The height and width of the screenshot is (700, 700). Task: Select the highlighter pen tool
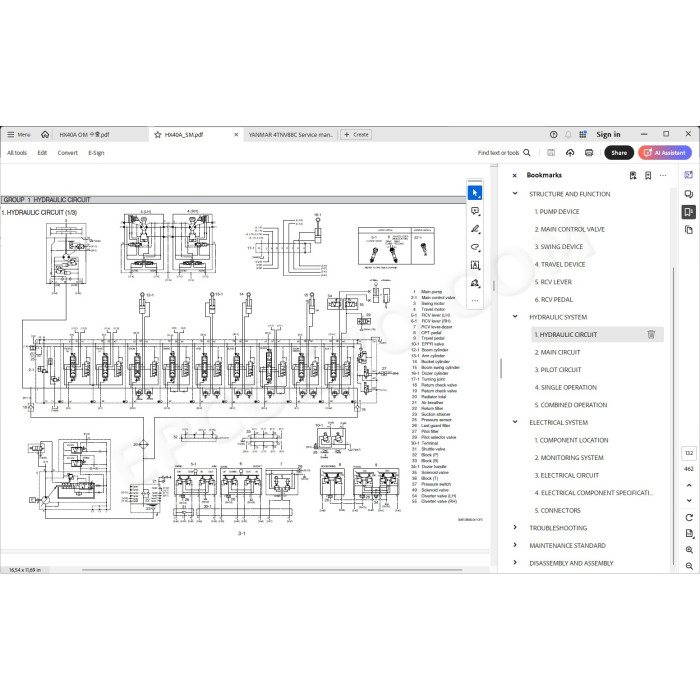tap(475, 229)
